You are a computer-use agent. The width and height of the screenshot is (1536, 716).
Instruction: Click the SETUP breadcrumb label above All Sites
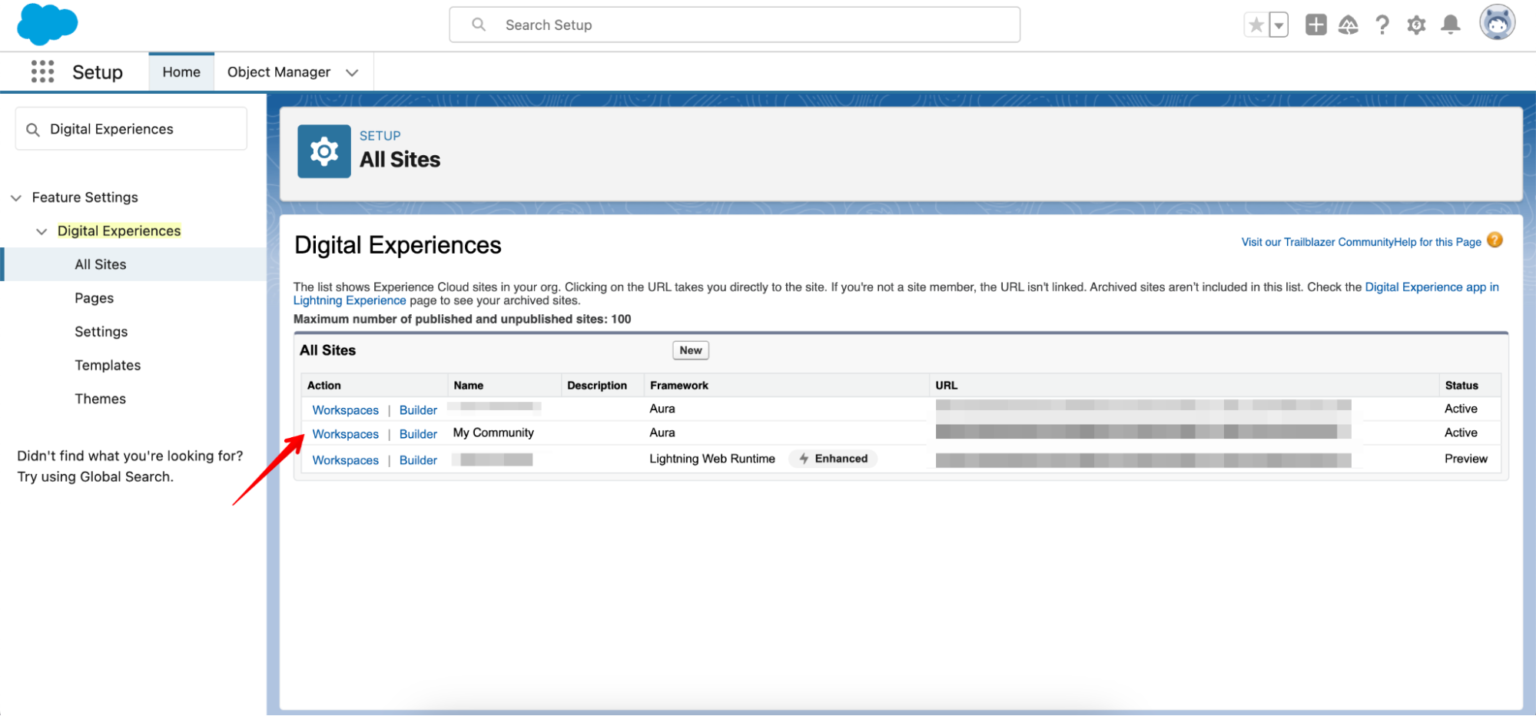[380, 136]
